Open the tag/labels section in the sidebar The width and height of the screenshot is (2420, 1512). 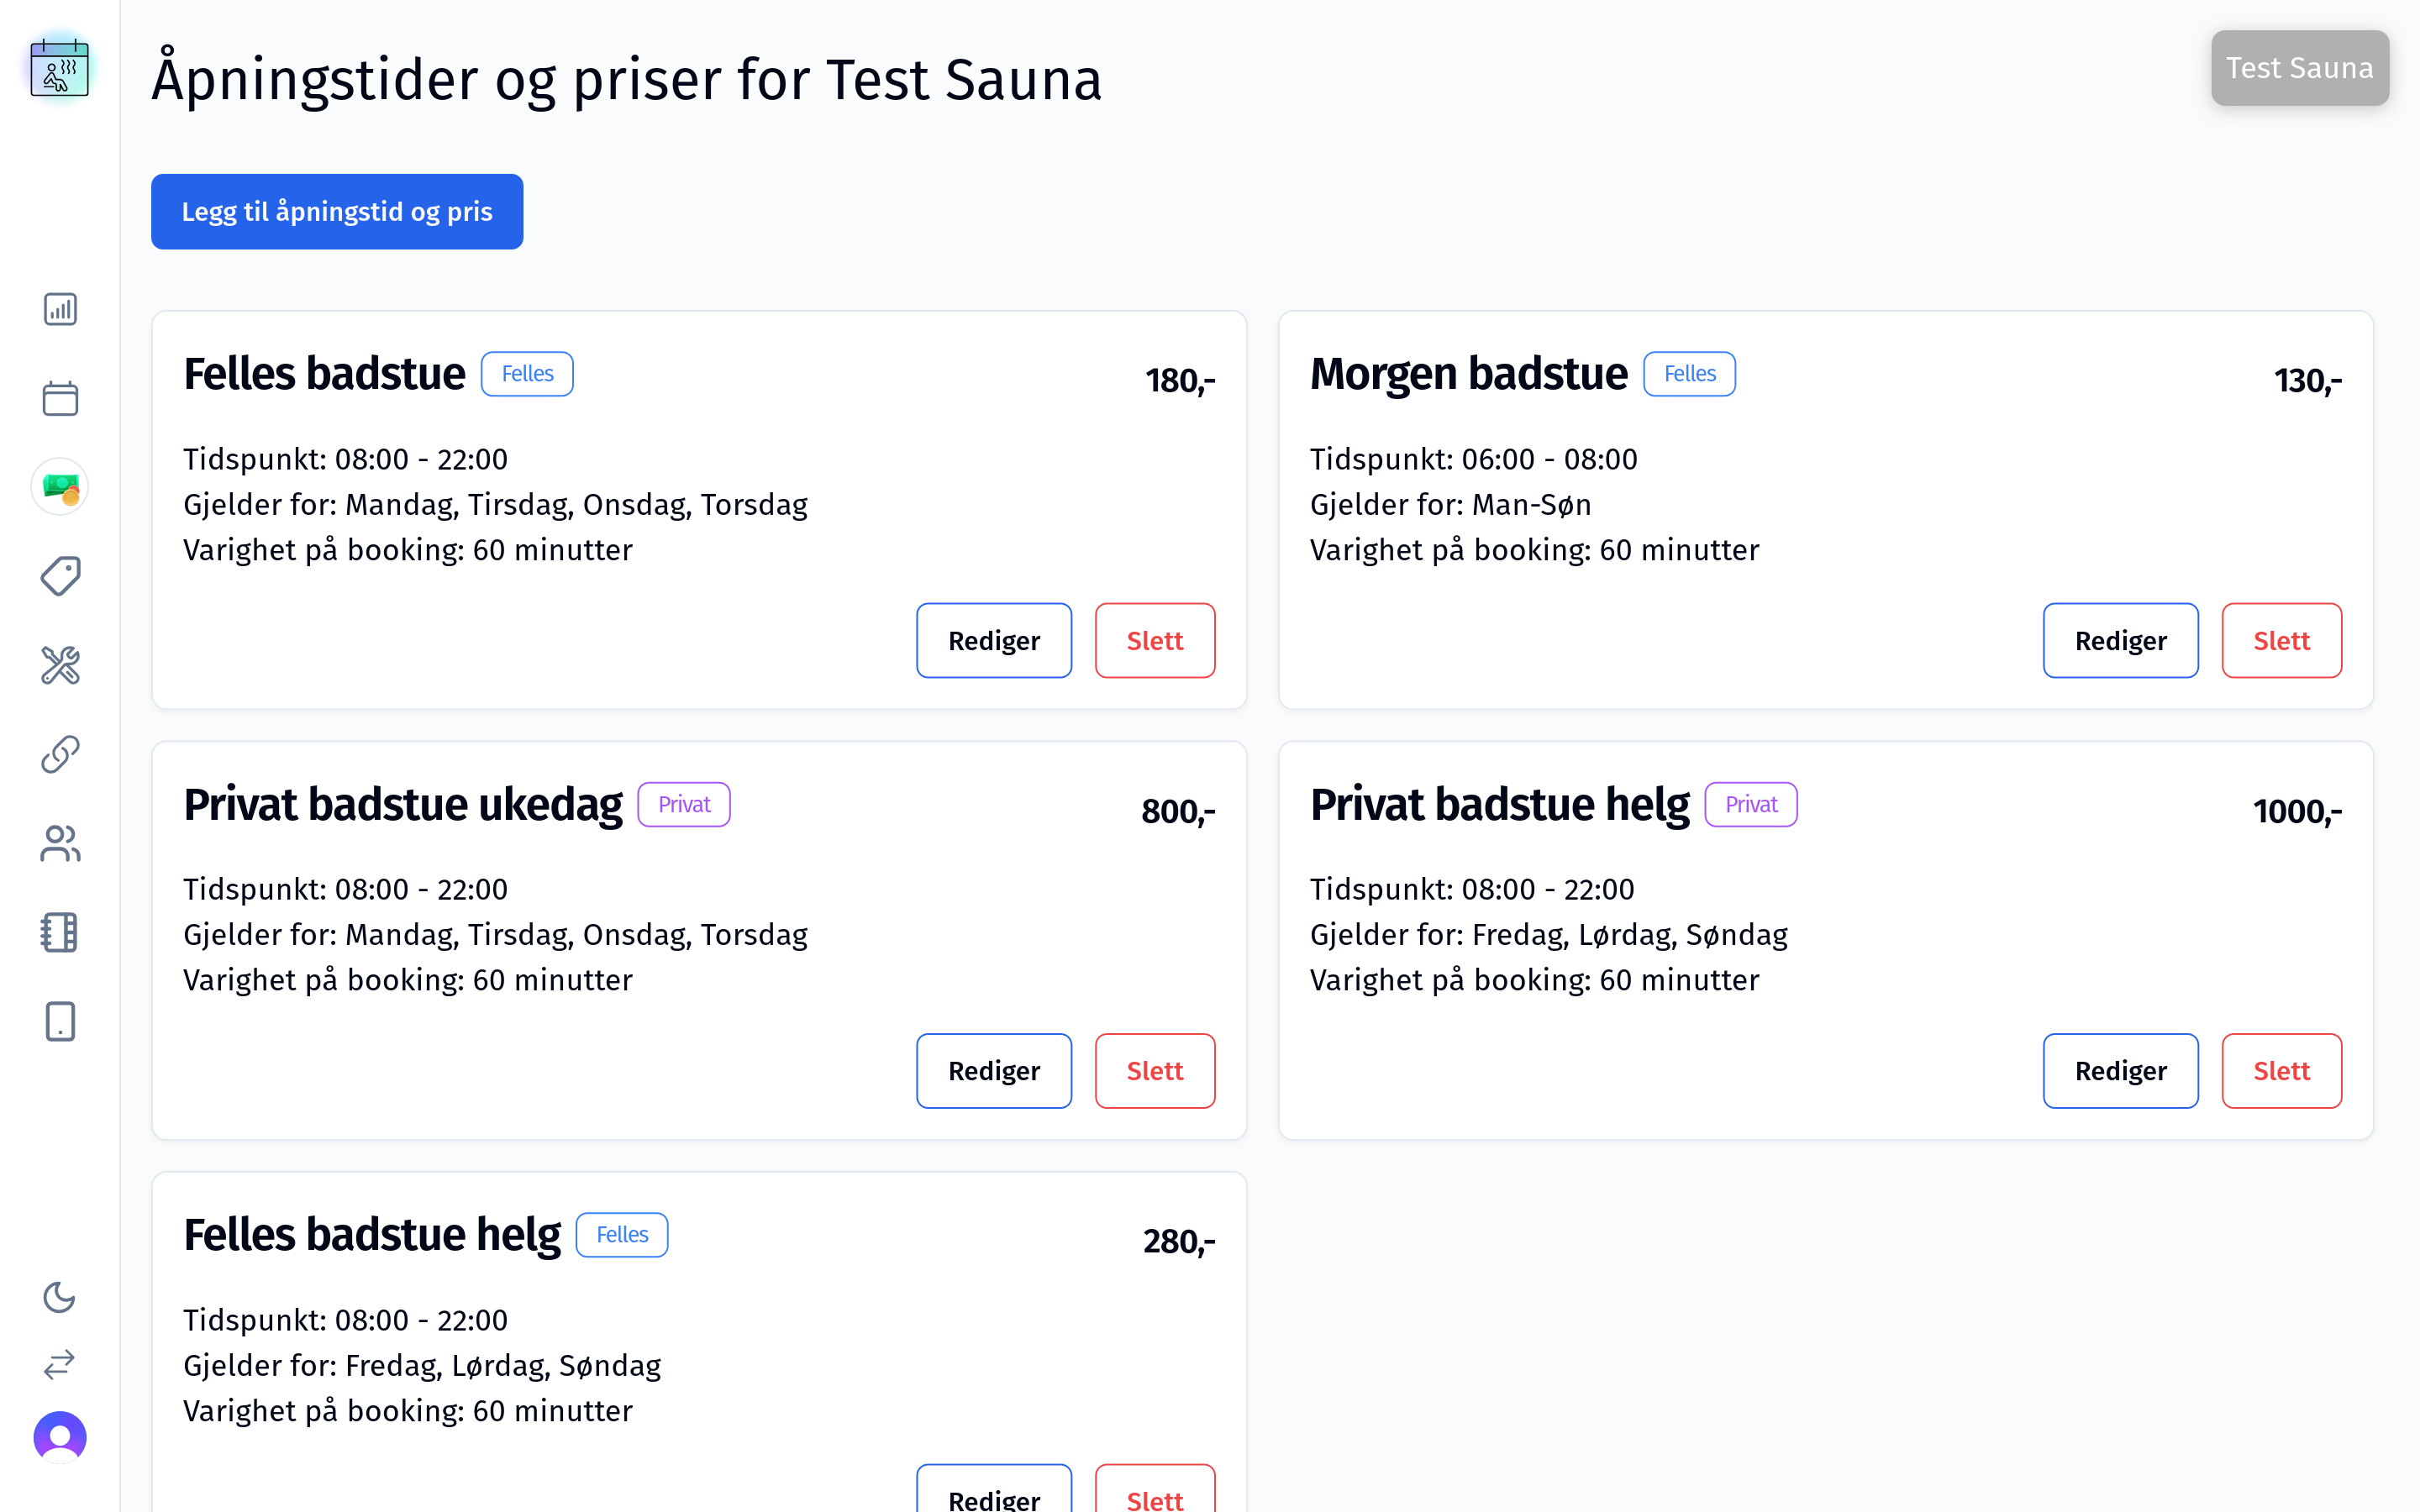click(59, 575)
